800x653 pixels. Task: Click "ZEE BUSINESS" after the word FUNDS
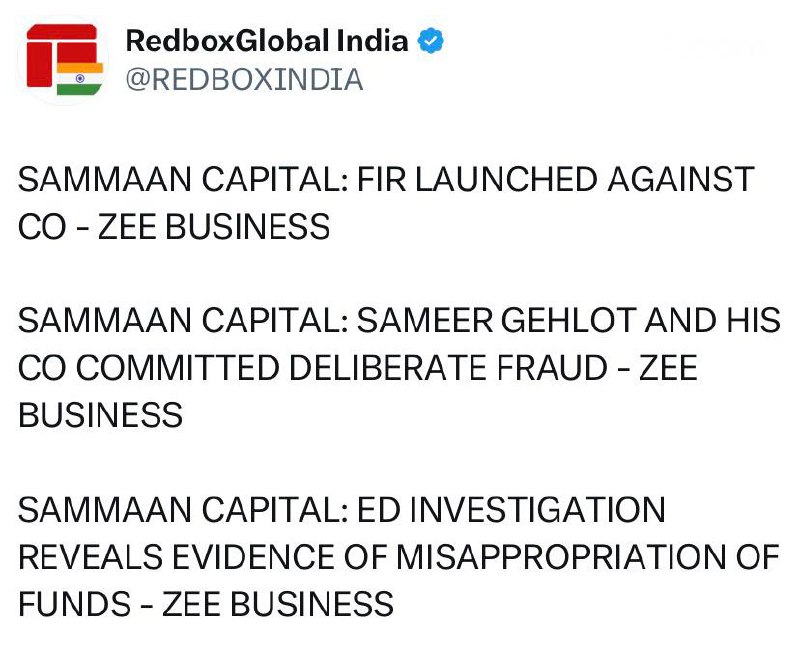click(x=278, y=603)
